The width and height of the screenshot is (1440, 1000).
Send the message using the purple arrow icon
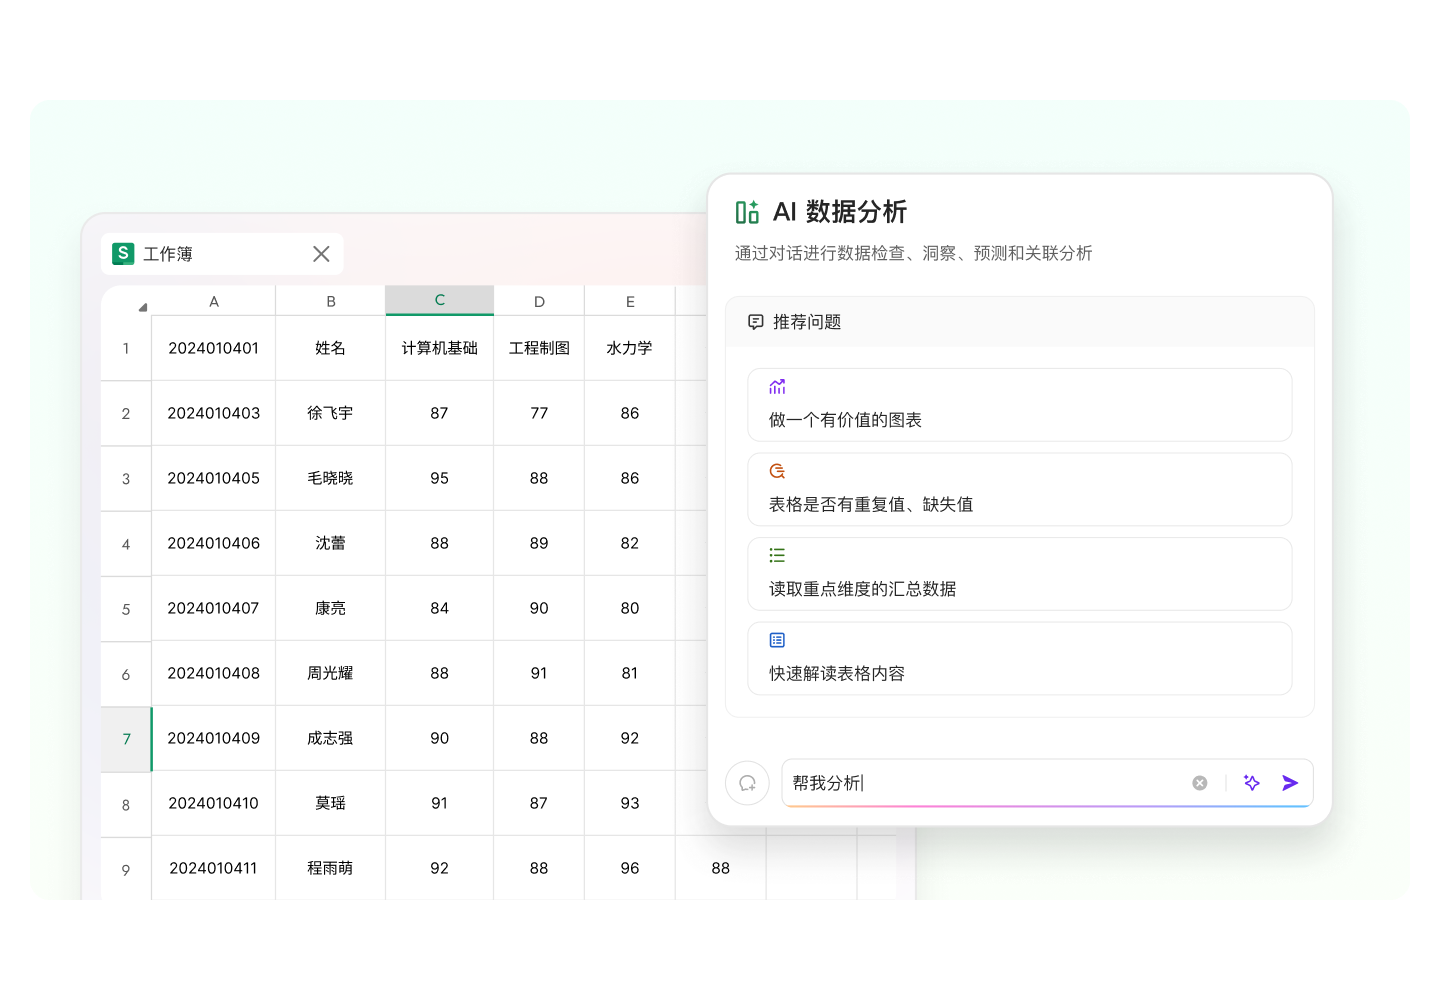tap(1290, 783)
